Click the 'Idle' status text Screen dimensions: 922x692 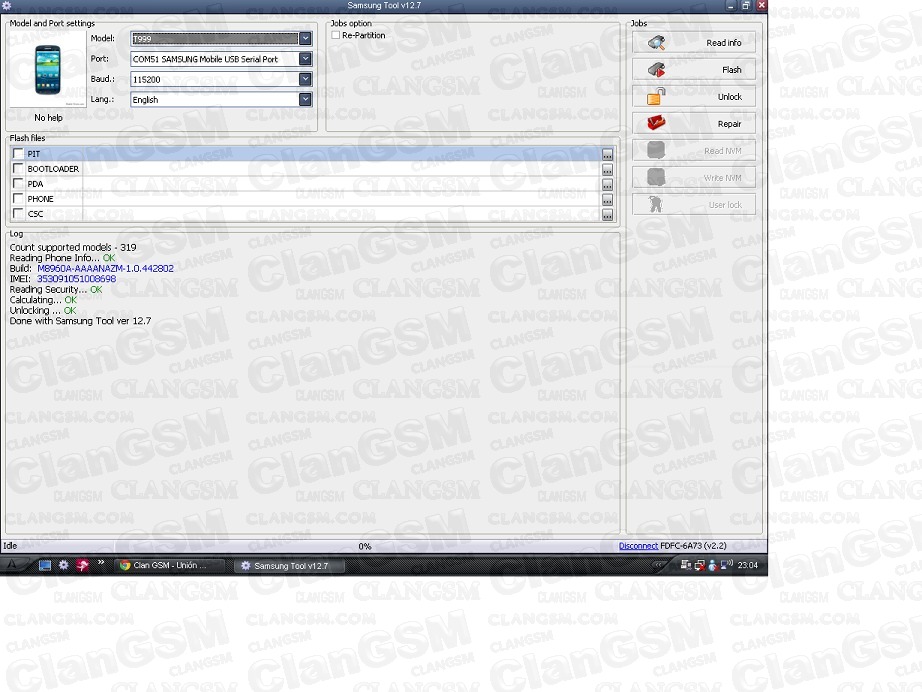click(x=10, y=546)
